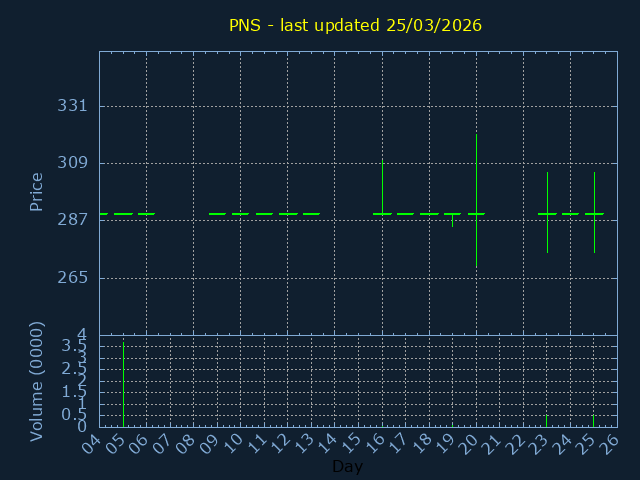The width and height of the screenshot is (640, 480).
Task: Click the Price axis label
Action: (x=37, y=191)
